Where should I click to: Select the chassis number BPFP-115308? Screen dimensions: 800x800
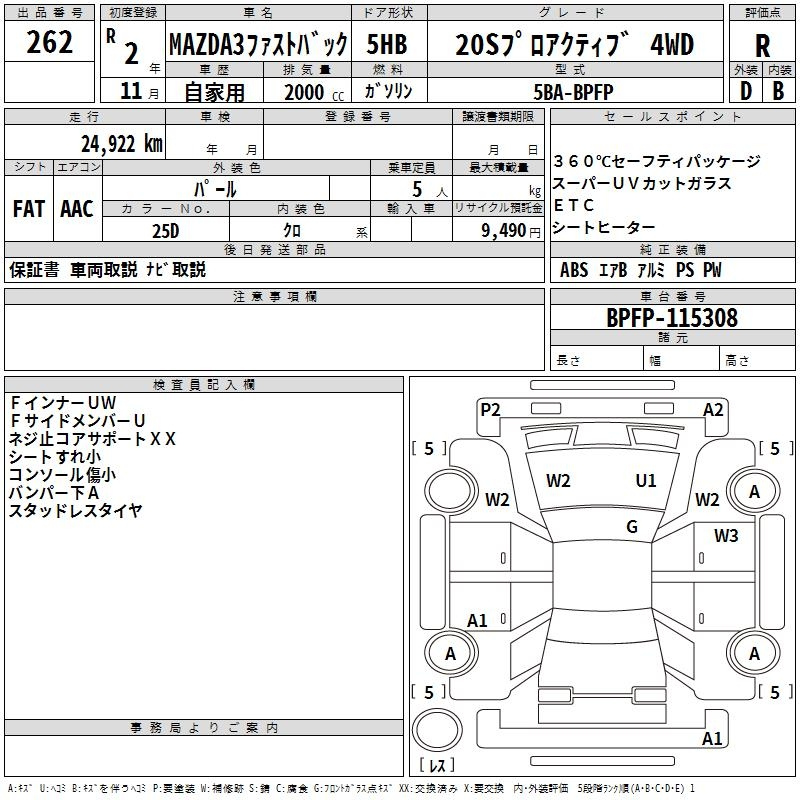(x=672, y=318)
